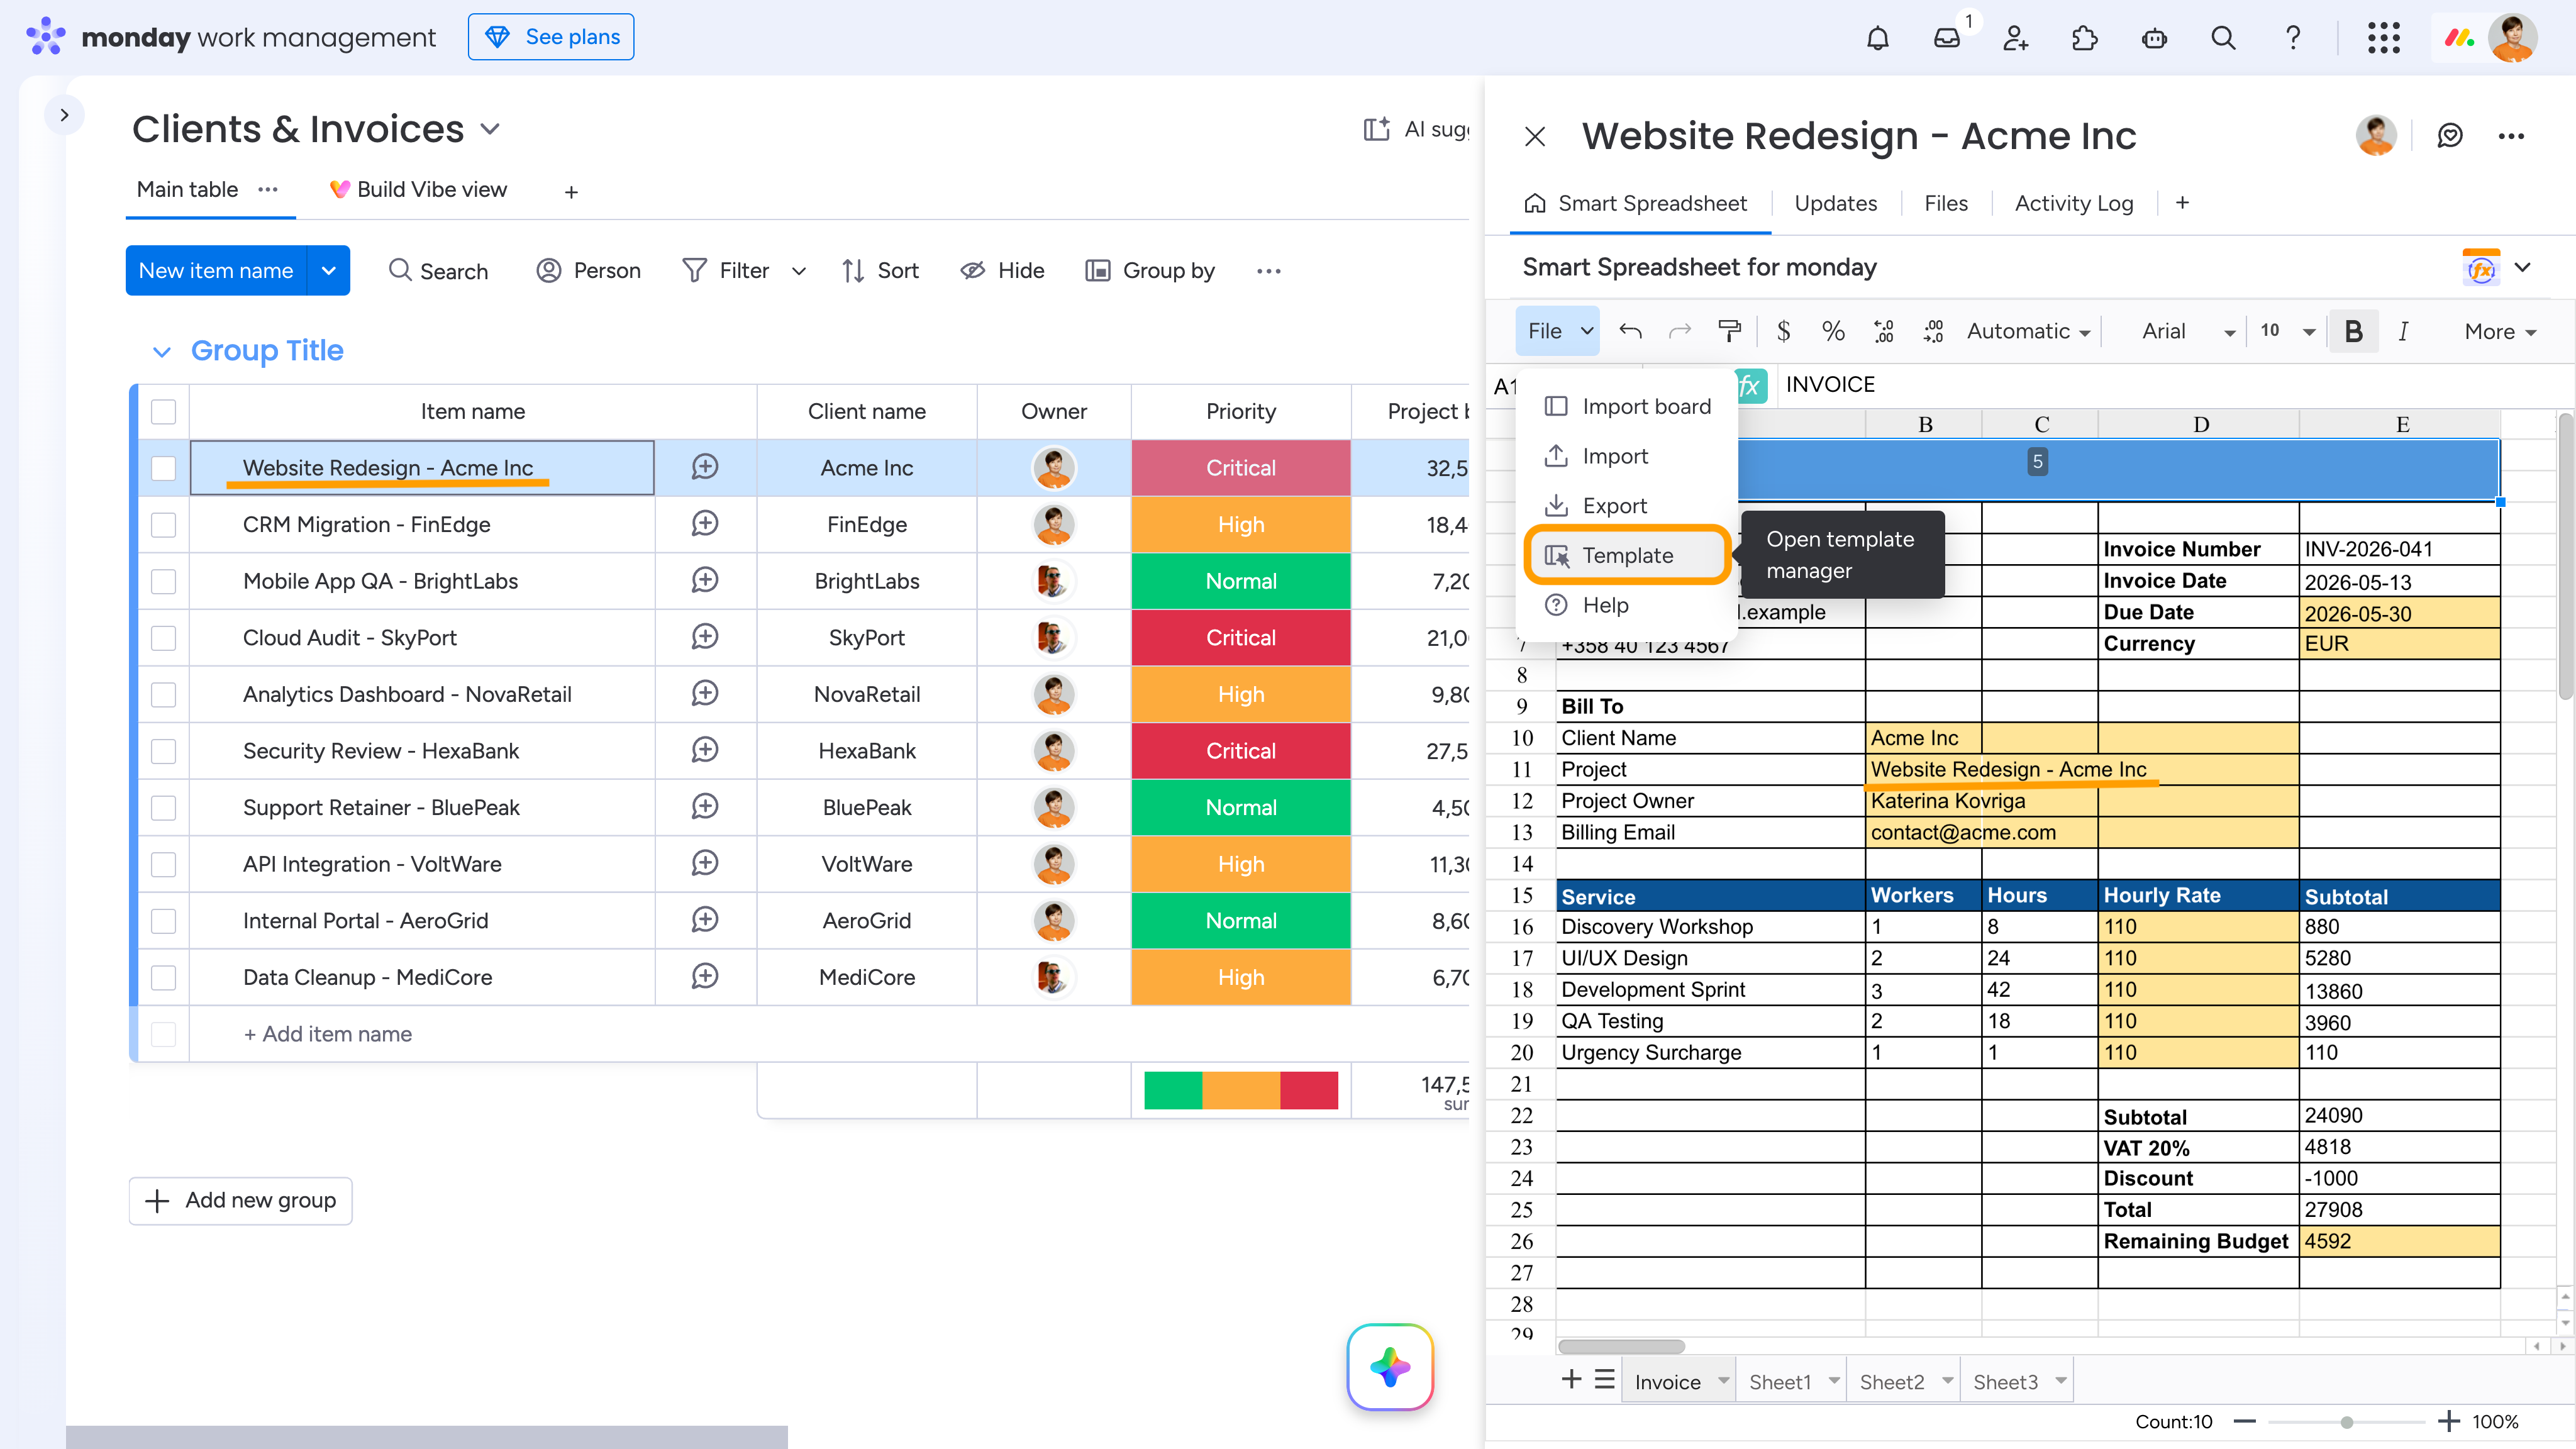
Task: Open the sidekick robot icon
Action: (x=2154, y=38)
